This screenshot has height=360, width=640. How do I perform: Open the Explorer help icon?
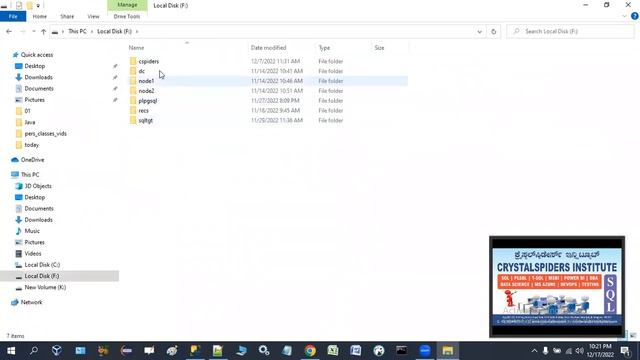pyautogui.click(x=635, y=16)
